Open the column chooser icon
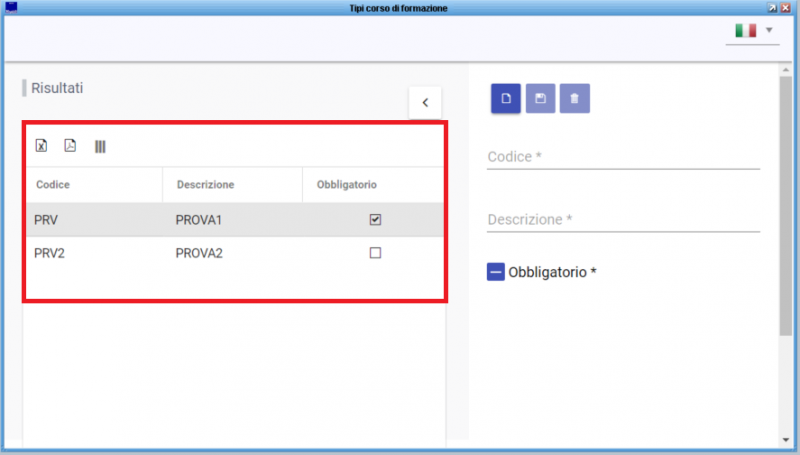The image size is (800, 455). tap(100, 147)
